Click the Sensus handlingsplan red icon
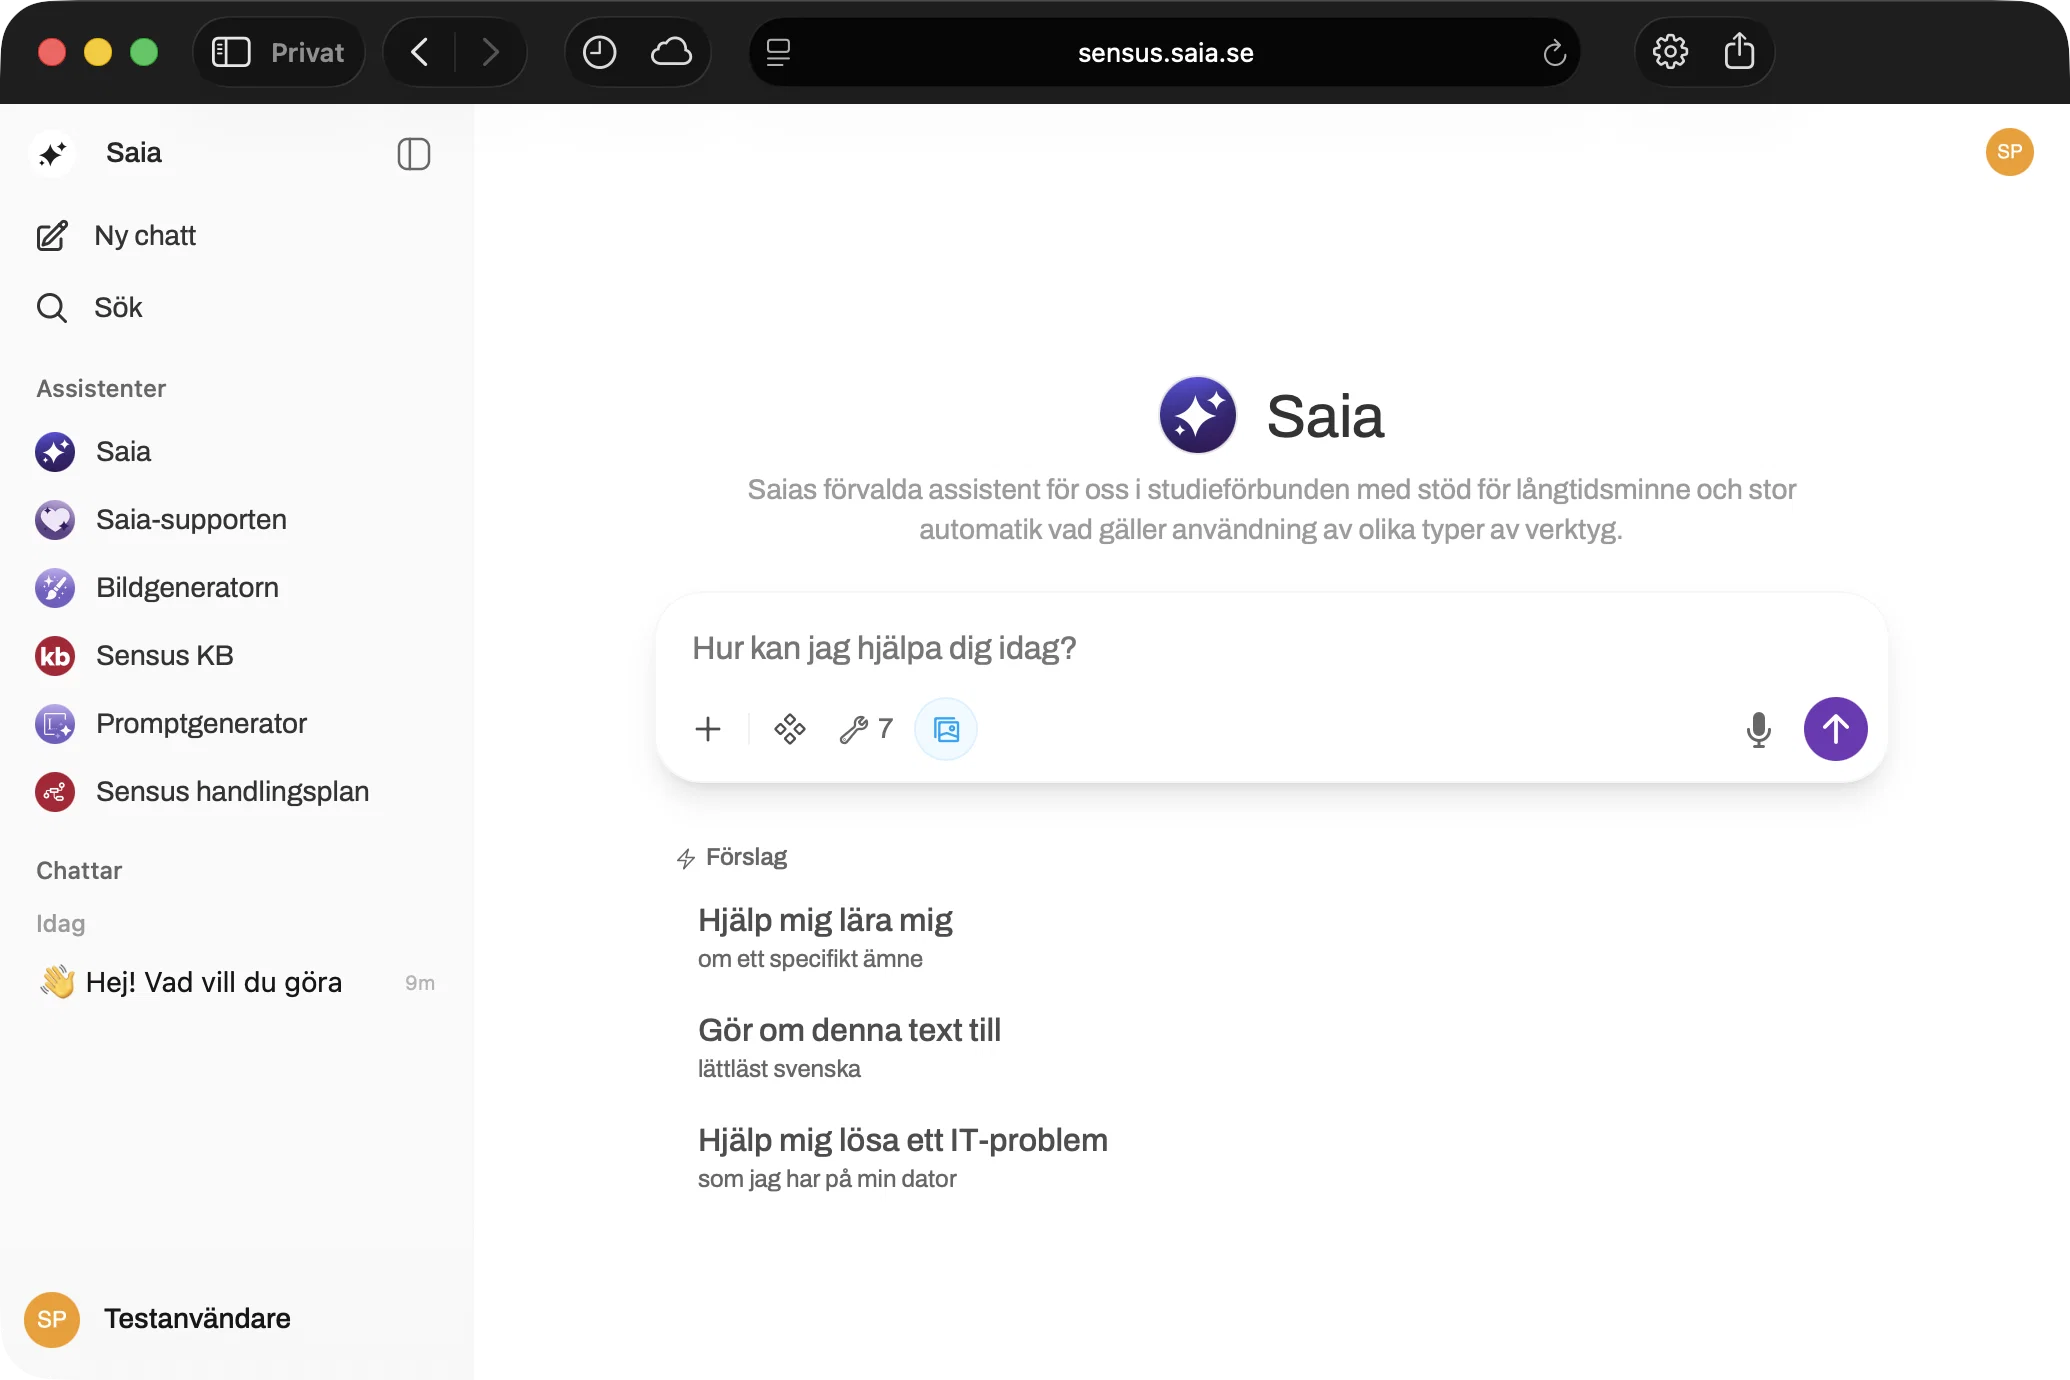 [55, 792]
